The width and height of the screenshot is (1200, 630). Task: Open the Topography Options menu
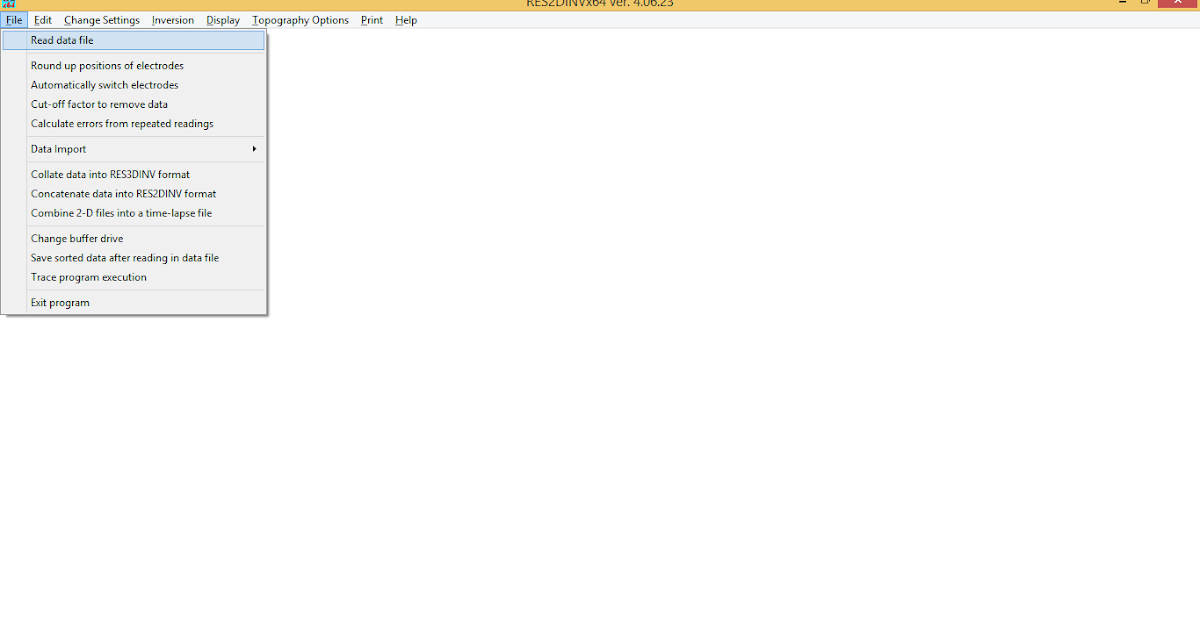click(301, 20)
